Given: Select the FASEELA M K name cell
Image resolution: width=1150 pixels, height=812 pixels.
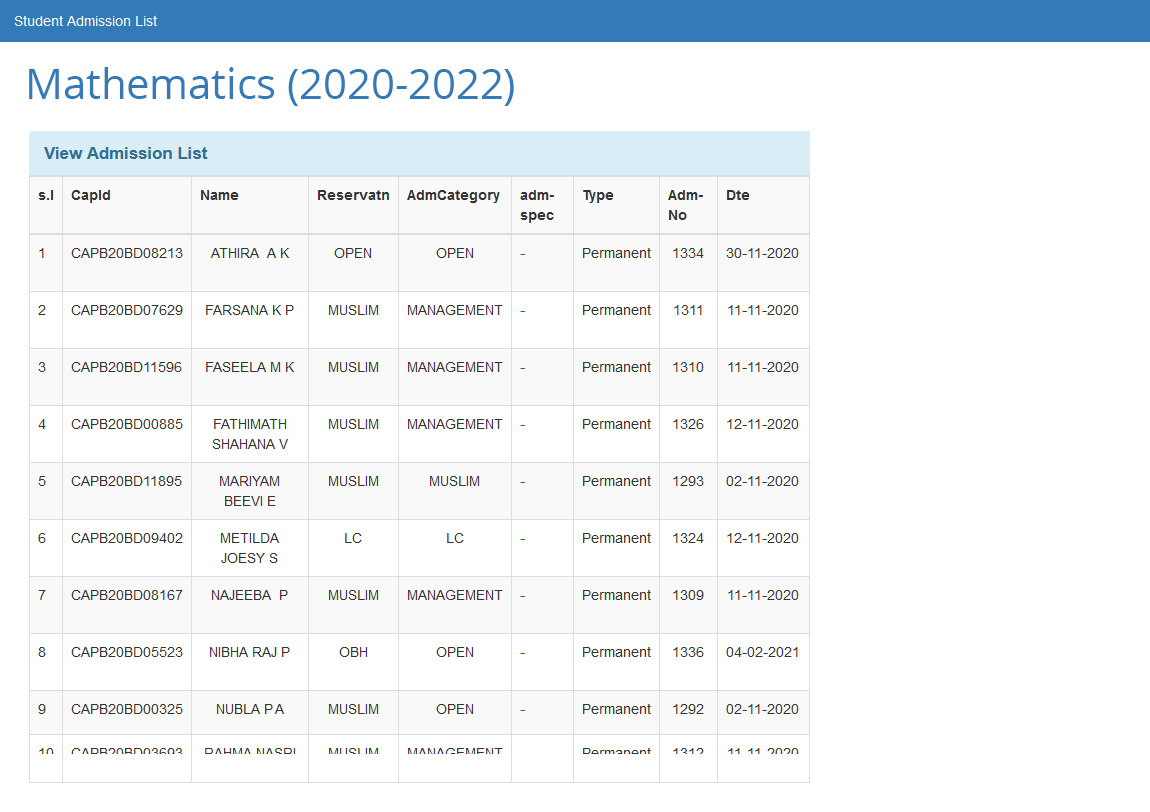Looking at the screenshot, I should (250, 367).
